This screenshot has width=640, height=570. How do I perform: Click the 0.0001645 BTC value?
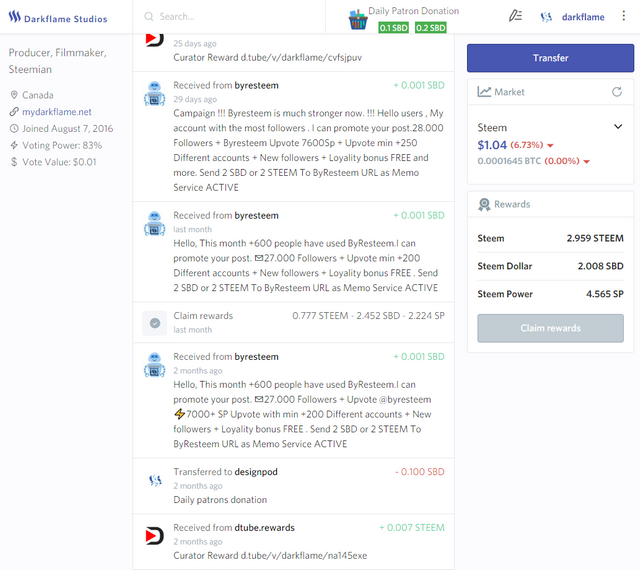click(x=509, y=161)
